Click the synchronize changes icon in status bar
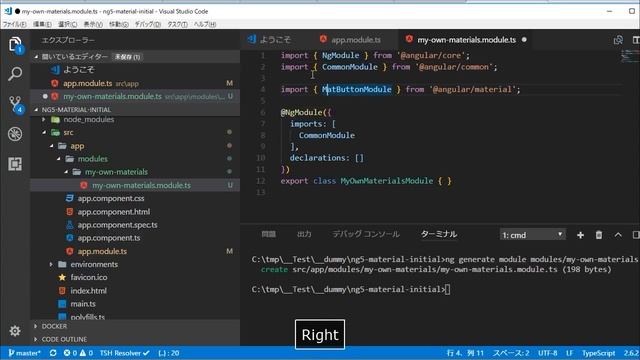 (53, 353)
